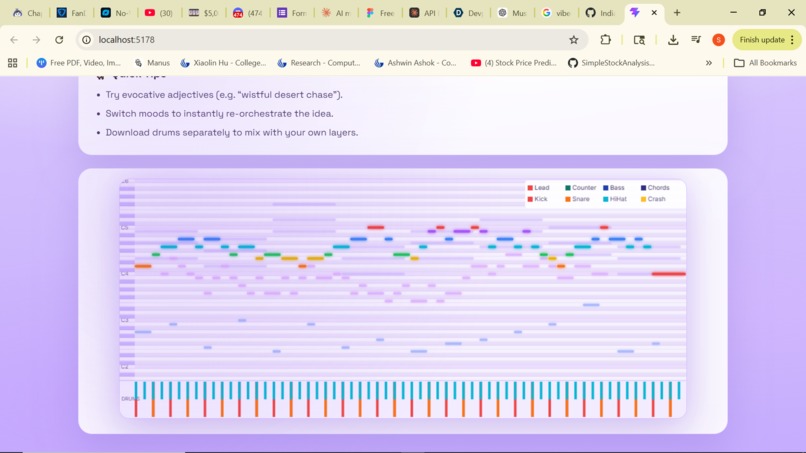Image resolution: width=806 pixels, height=453 pixels.
Task: Open the Downloads icon
Action: click(x=673, y=40)
